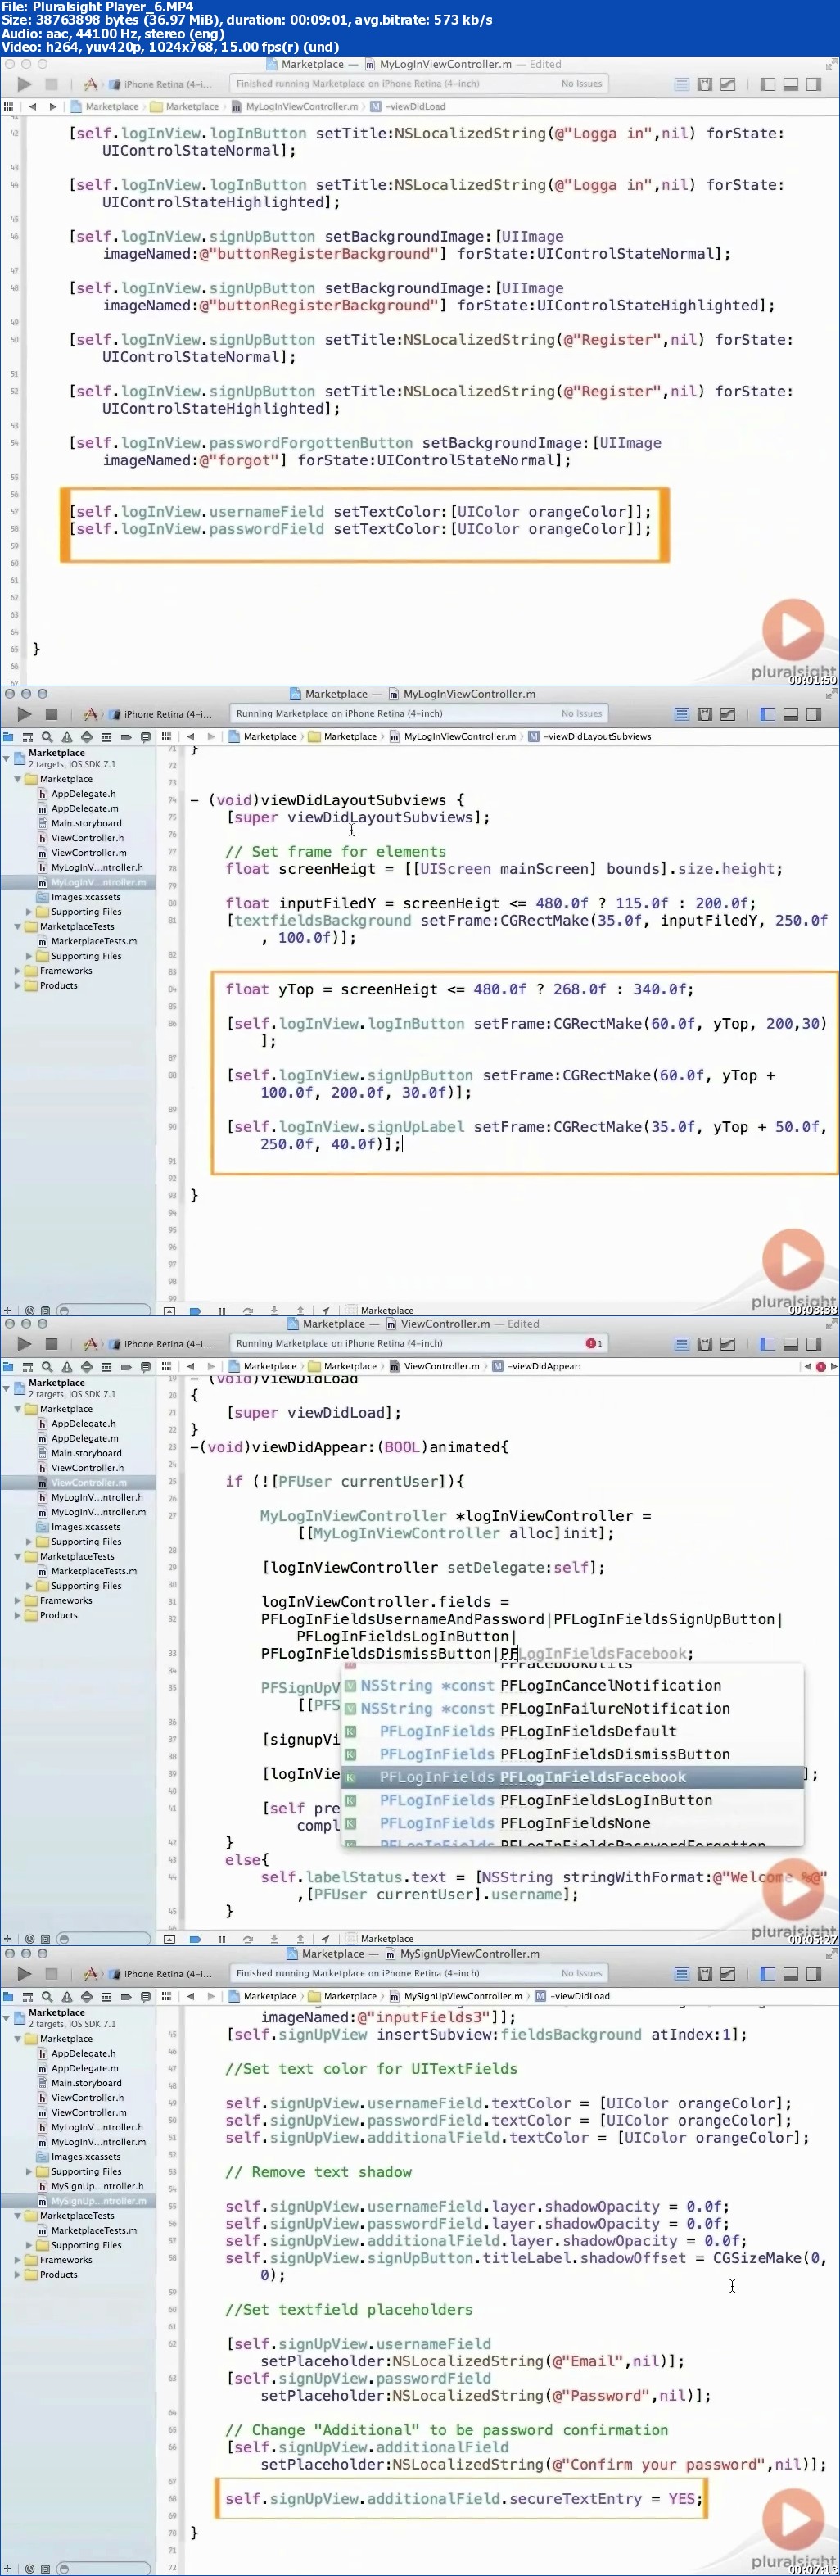Open Main.storyboard in viewDidLayoutSubviews window navigator
The width and height of the screenshot is (840, 2576).
[x=86, y=823]
